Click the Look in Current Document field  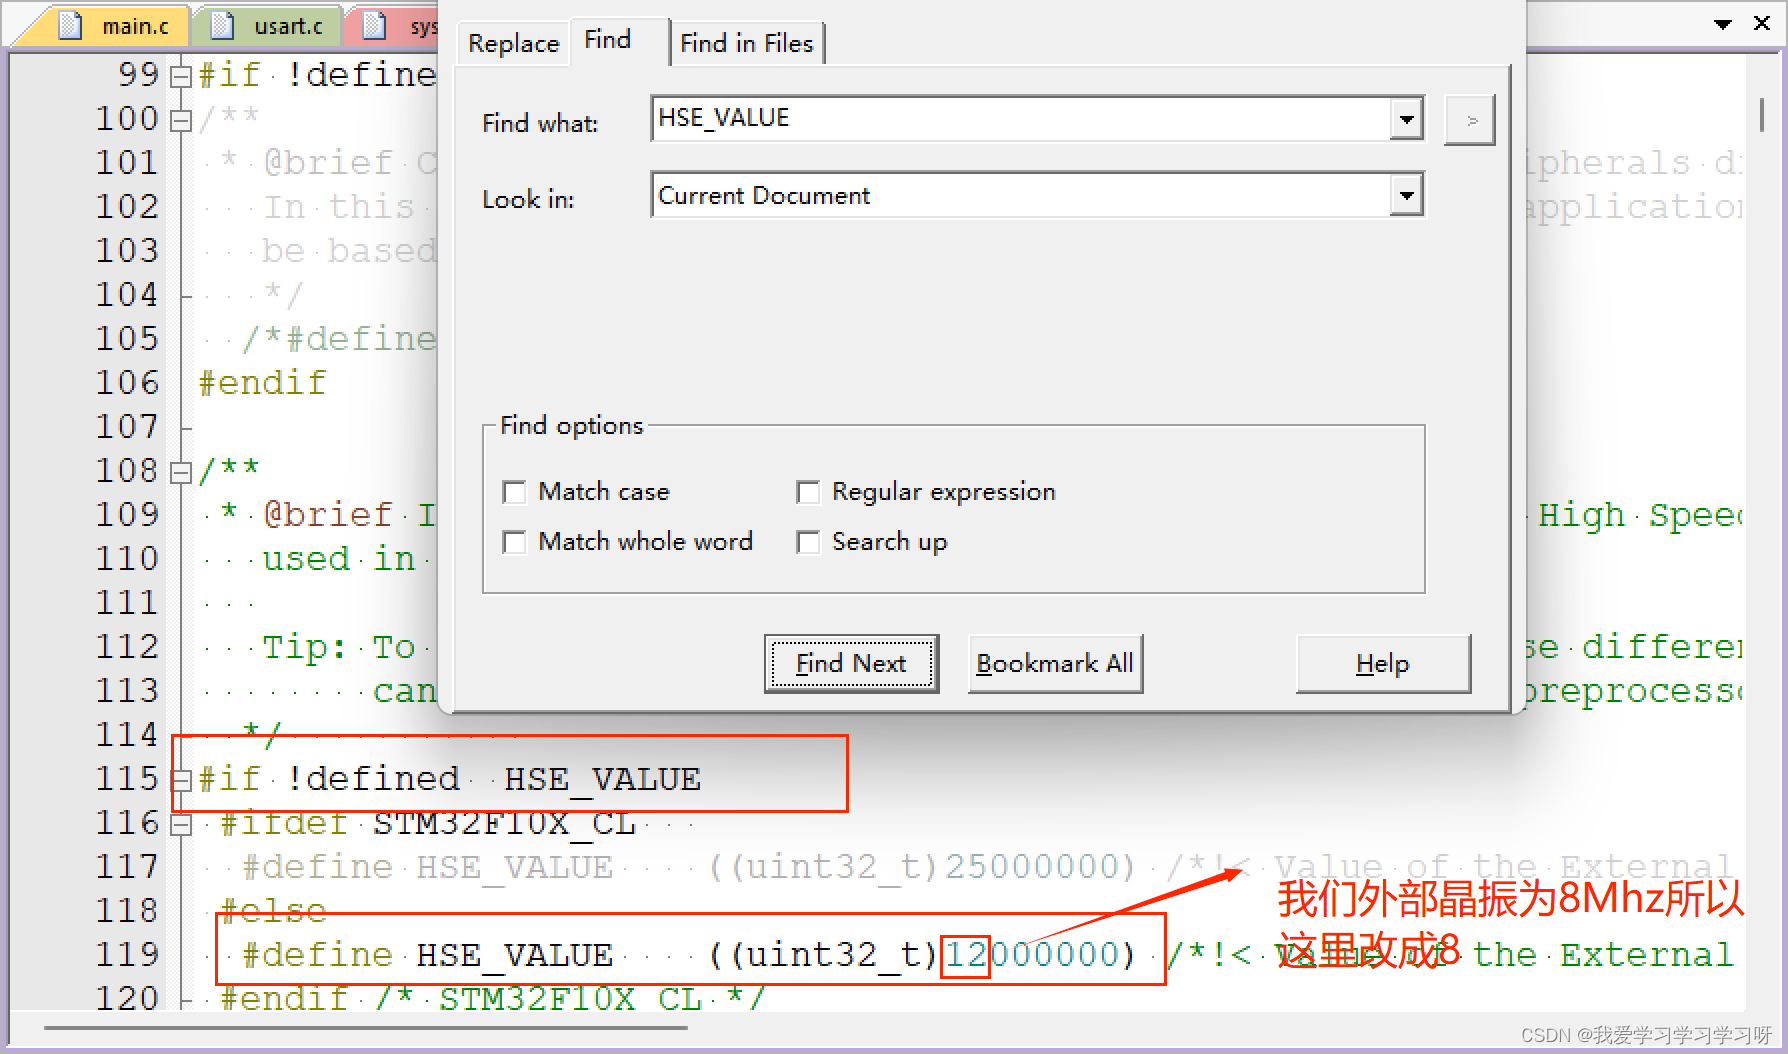click(1020, 195)
